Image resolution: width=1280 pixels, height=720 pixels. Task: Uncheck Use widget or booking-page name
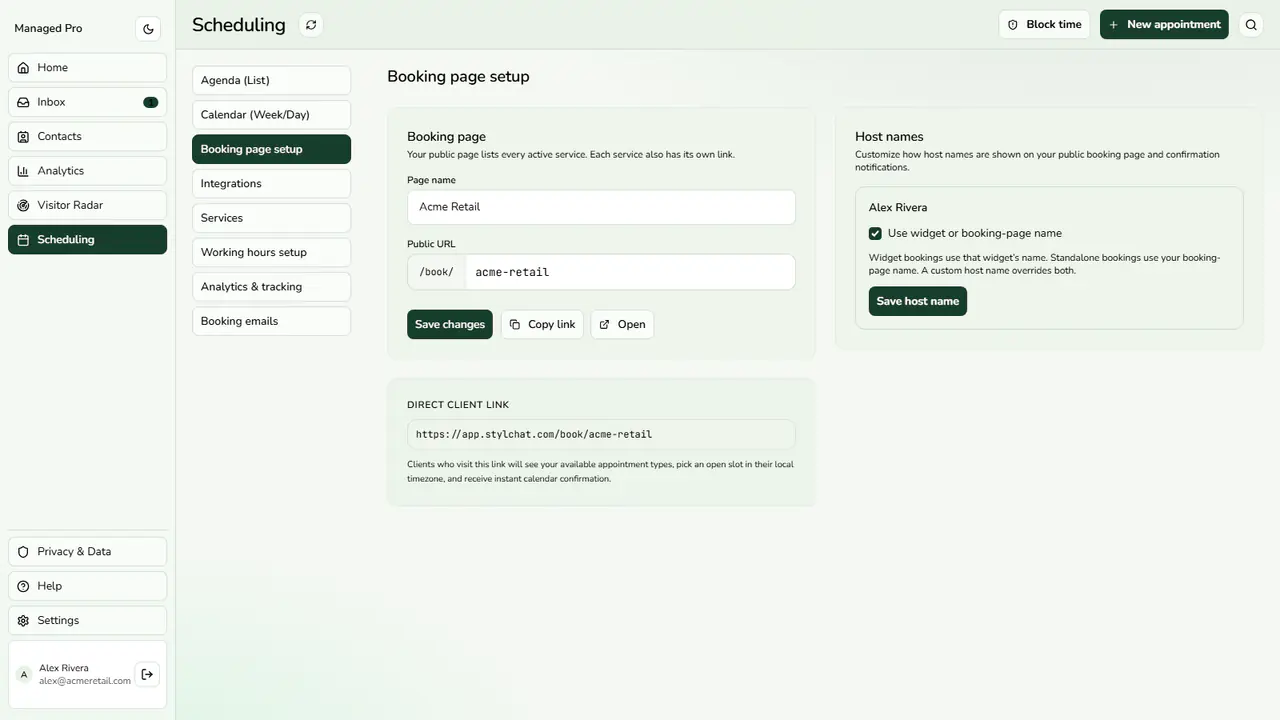pos(875,233)
